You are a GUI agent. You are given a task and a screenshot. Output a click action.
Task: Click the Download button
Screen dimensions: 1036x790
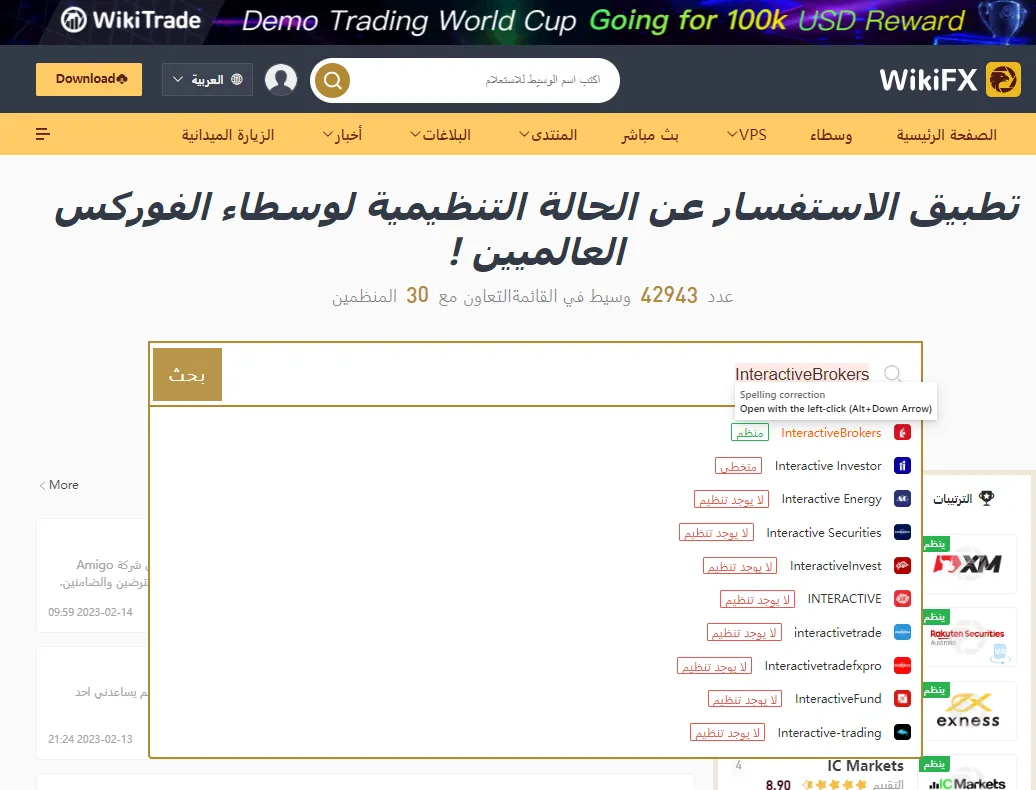(x=89, y=79)
